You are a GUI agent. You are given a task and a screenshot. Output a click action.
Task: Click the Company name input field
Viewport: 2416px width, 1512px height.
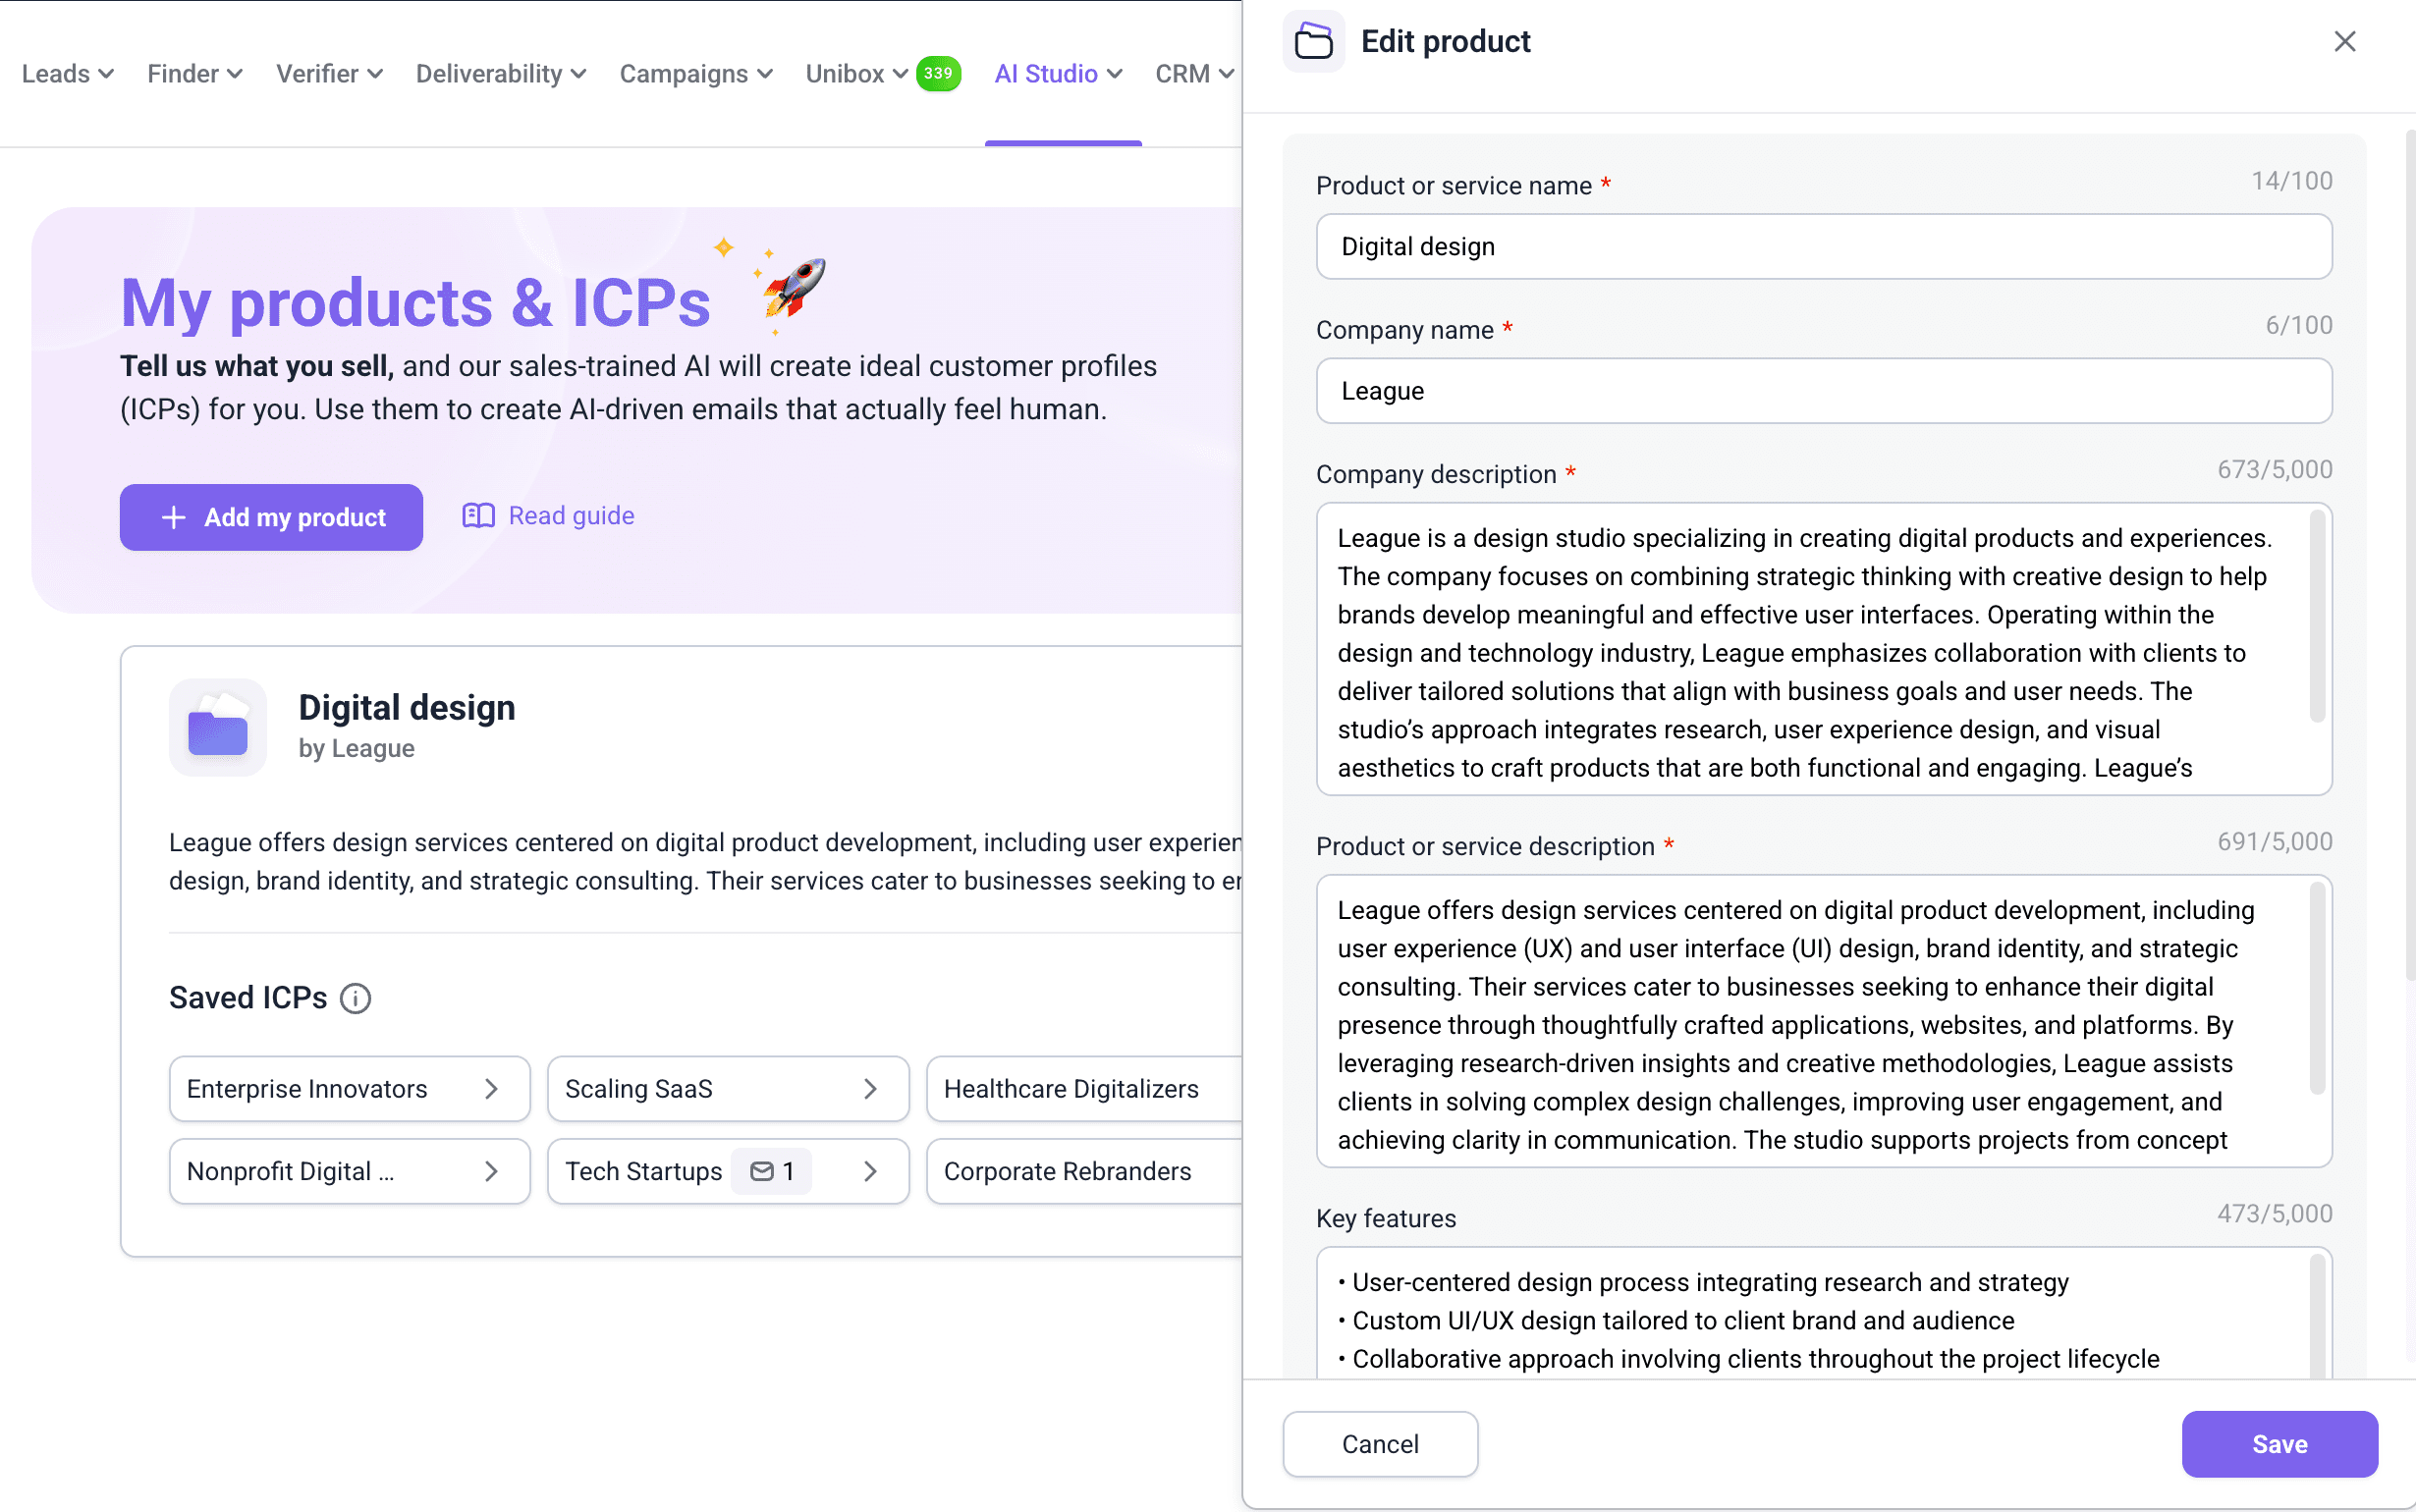click(x=1822, y=391)
